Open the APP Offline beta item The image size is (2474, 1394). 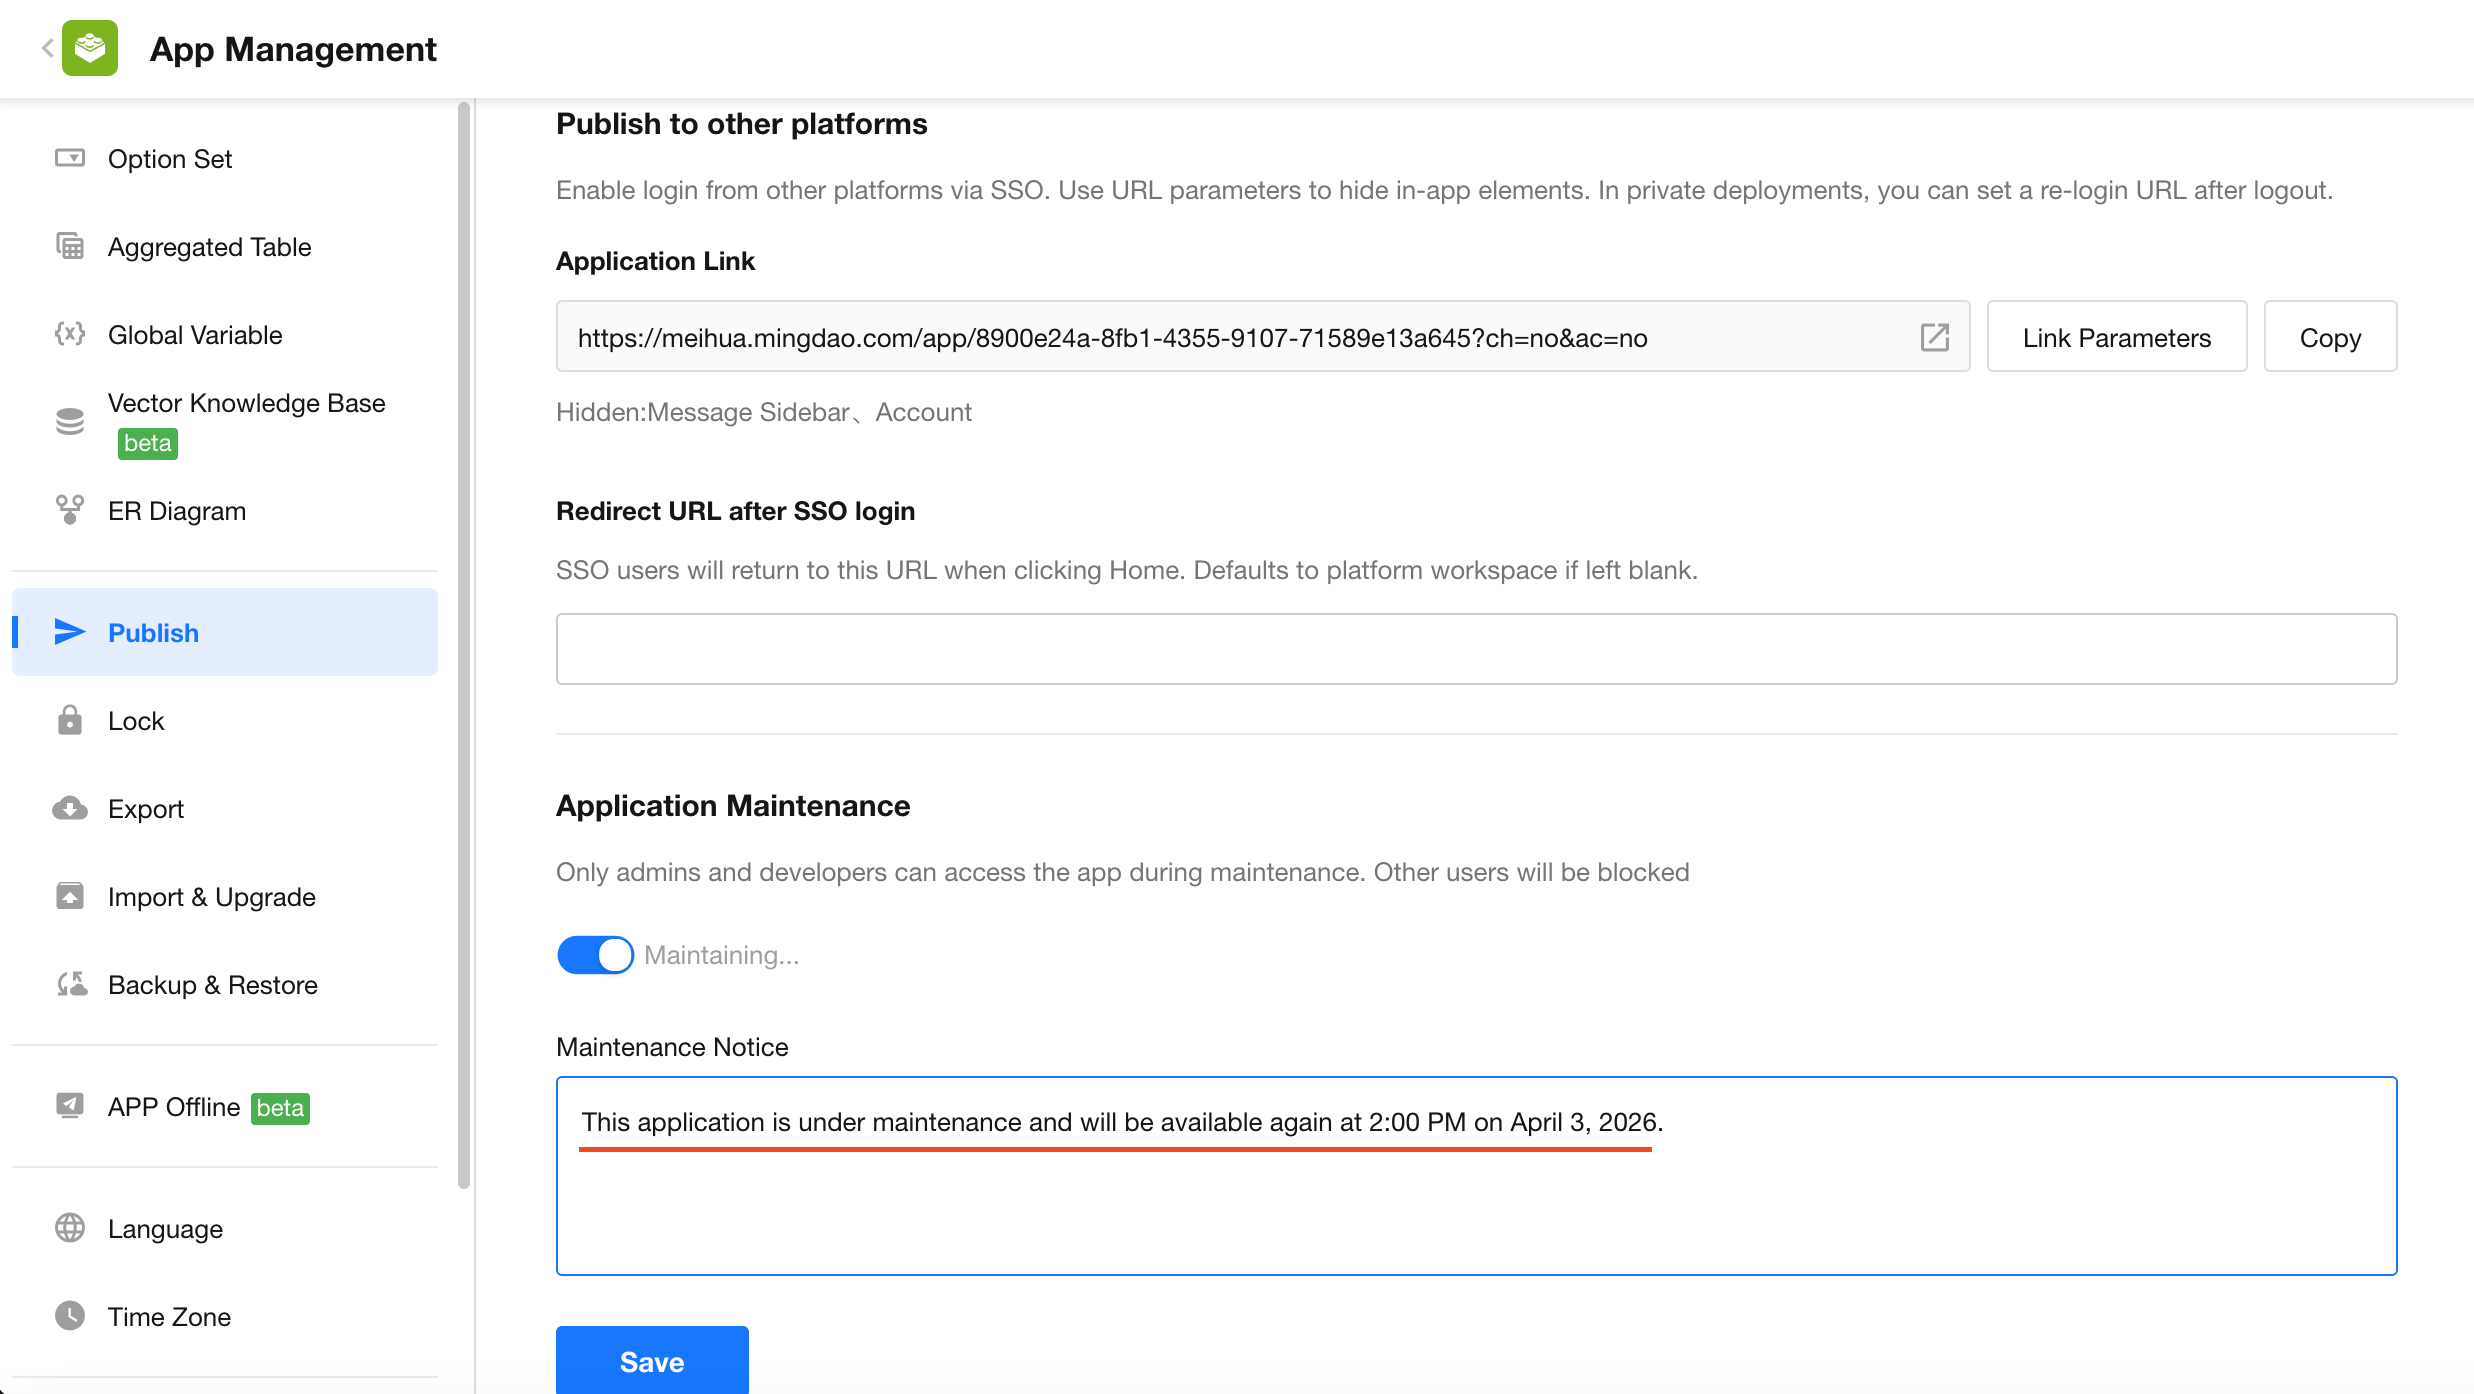pyautogui.click(x=174, y=1107)
